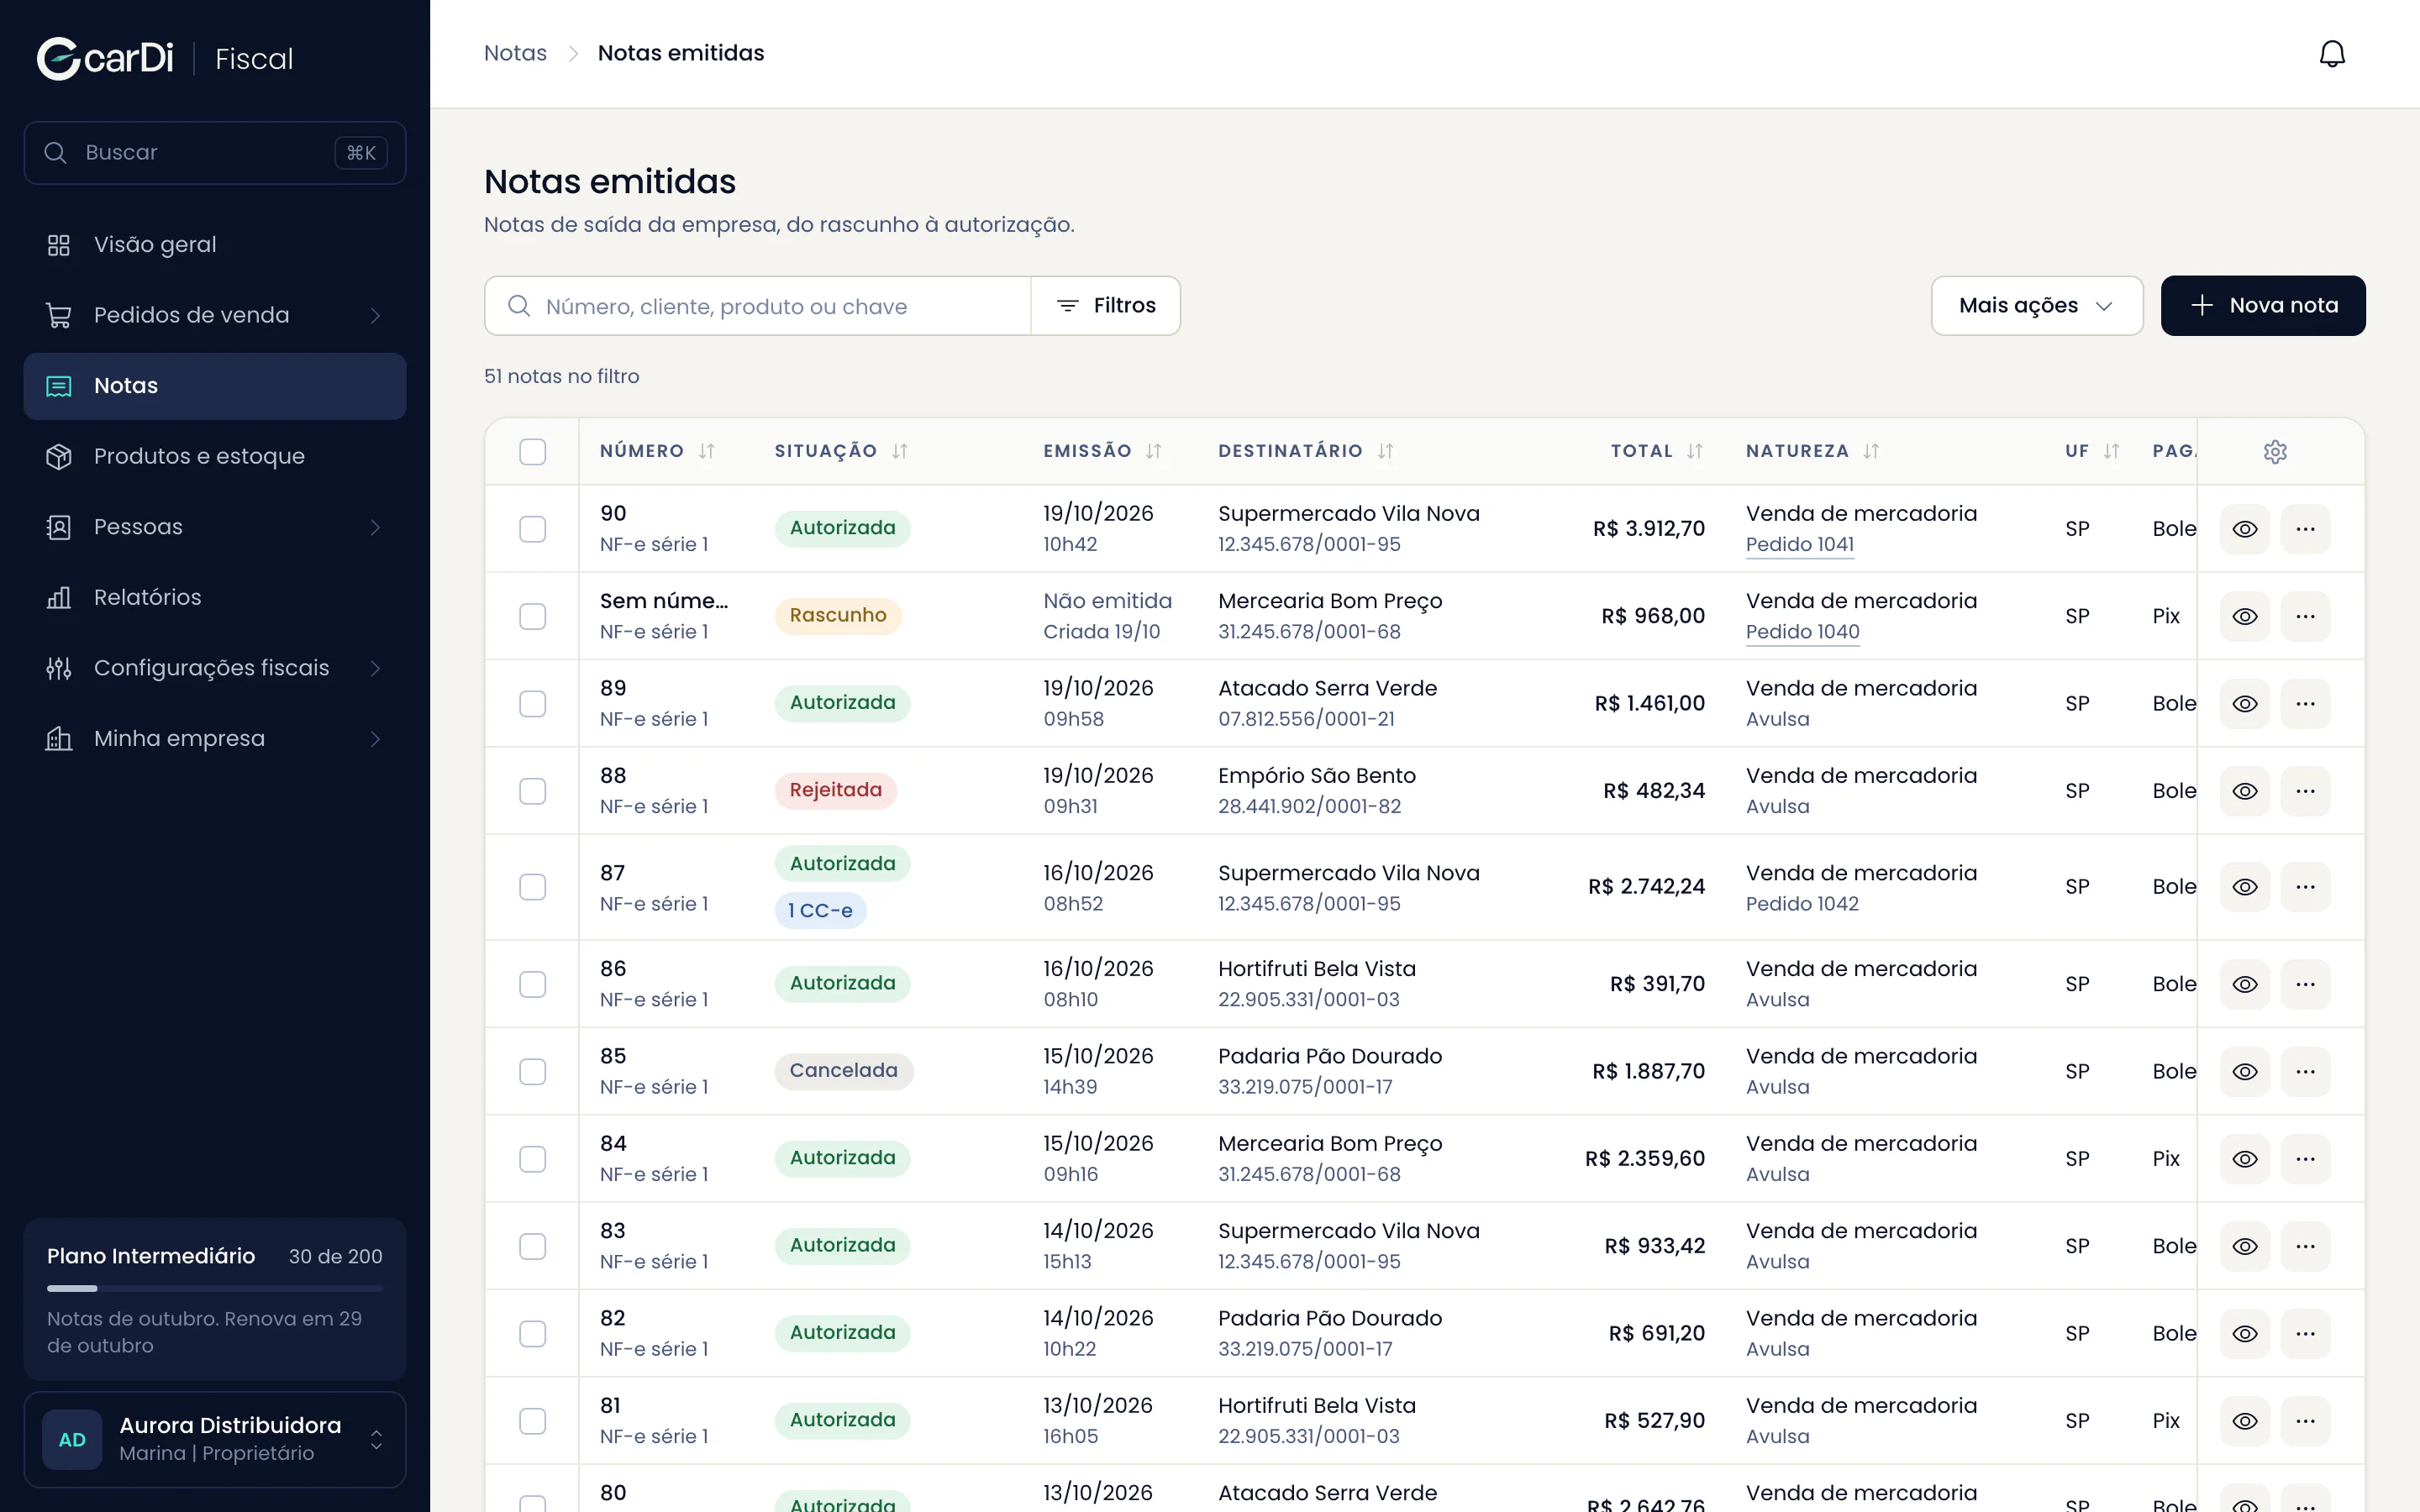The width and height of the screenshot is (2420, 1512).
Task: View the draft Mercearia Bom Preço note
Action: click(2245, 616)
